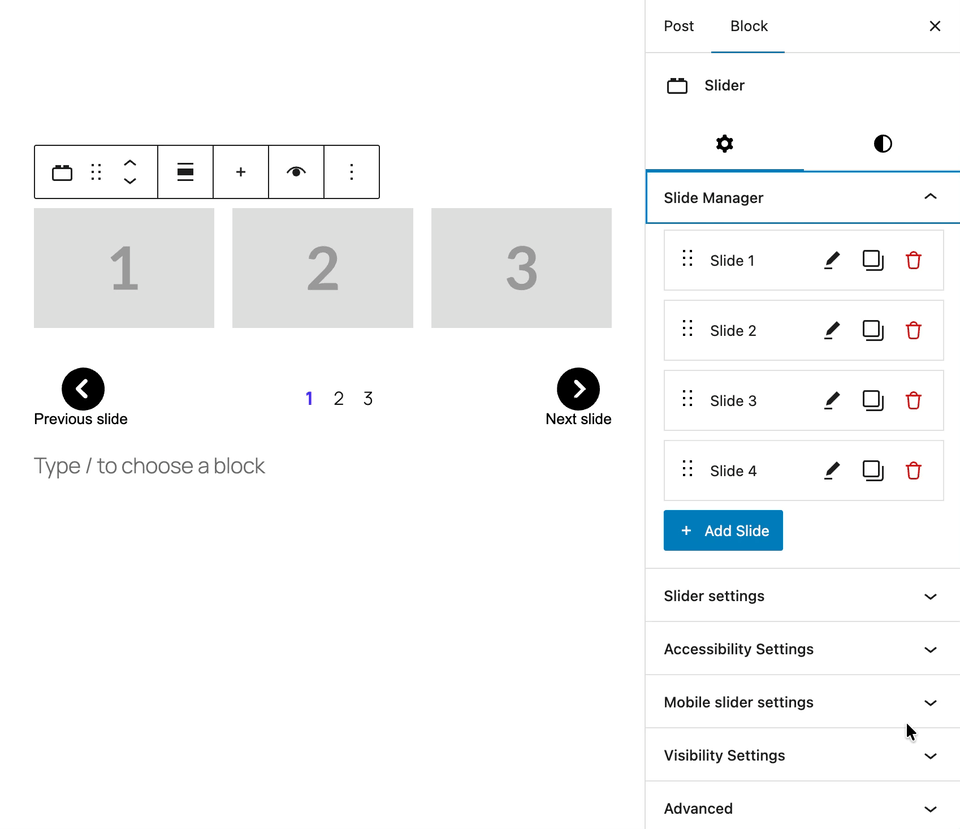The image size is (960, 829).
Task: Click the edit pencil icon for Slide 1
Action: (x=831, y=261)
